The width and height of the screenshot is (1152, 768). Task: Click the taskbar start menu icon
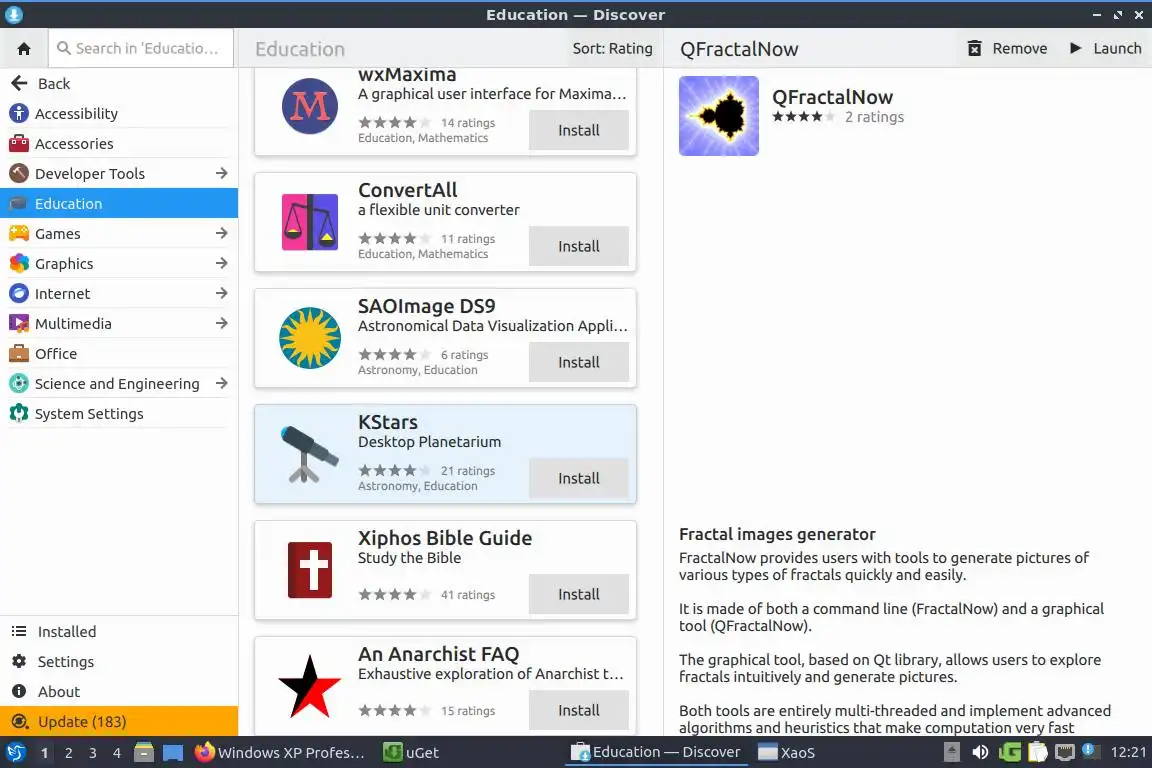15,753
